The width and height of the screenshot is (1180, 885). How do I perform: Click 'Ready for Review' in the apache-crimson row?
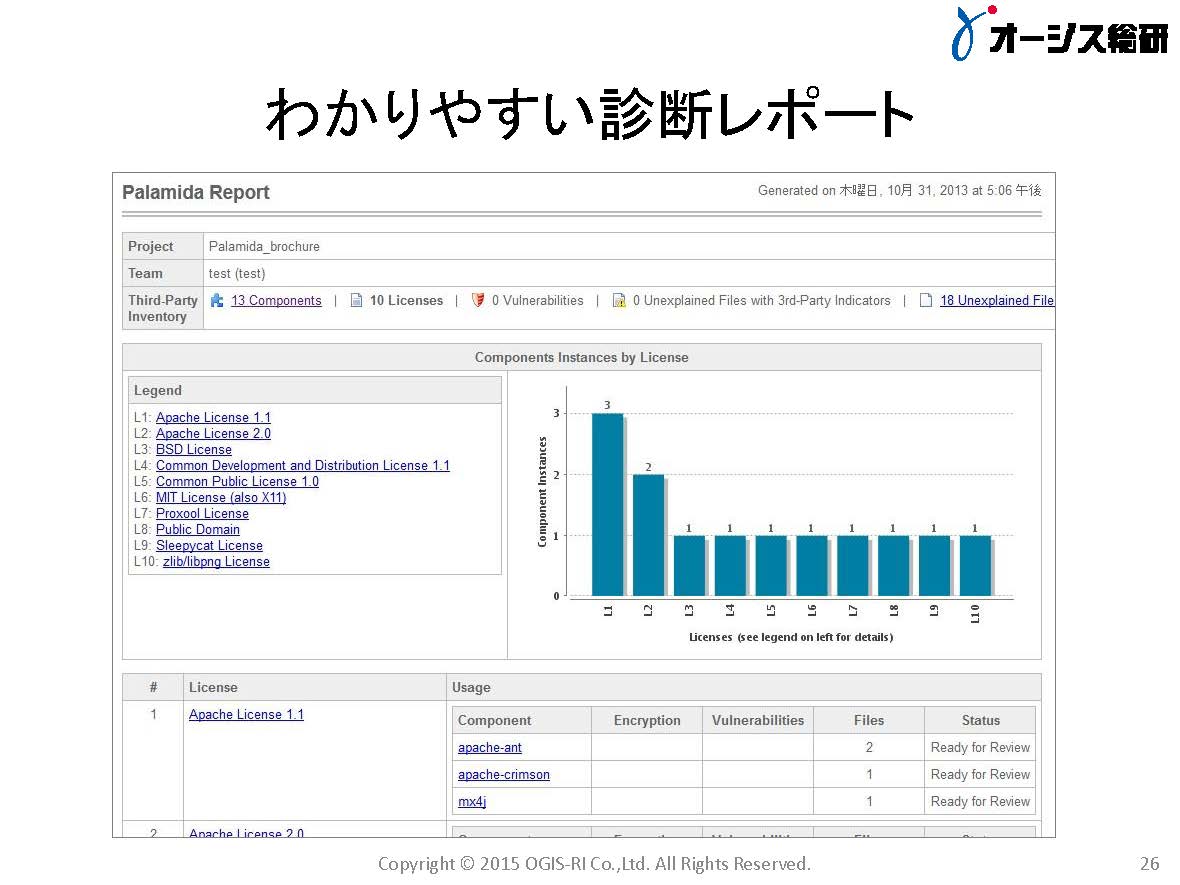coord(980,774)
